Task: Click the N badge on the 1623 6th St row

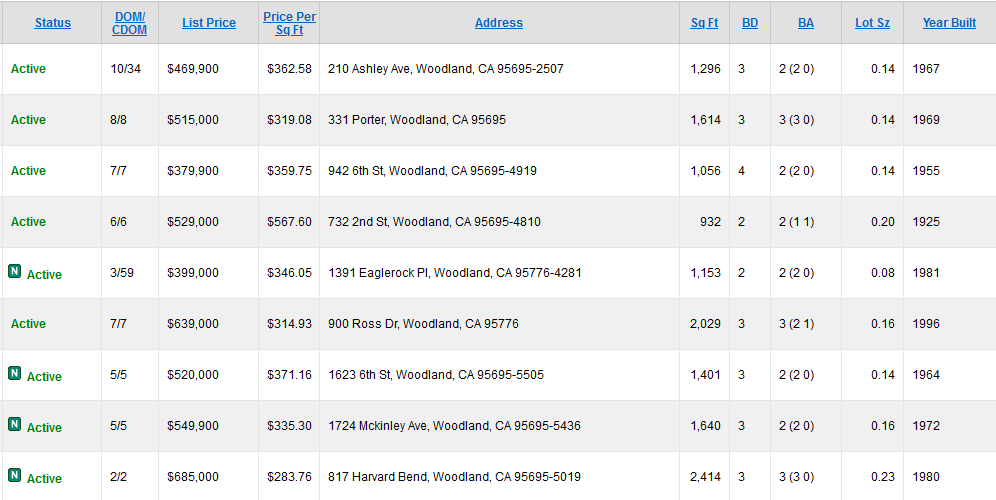Action: (x=15, y=373)
